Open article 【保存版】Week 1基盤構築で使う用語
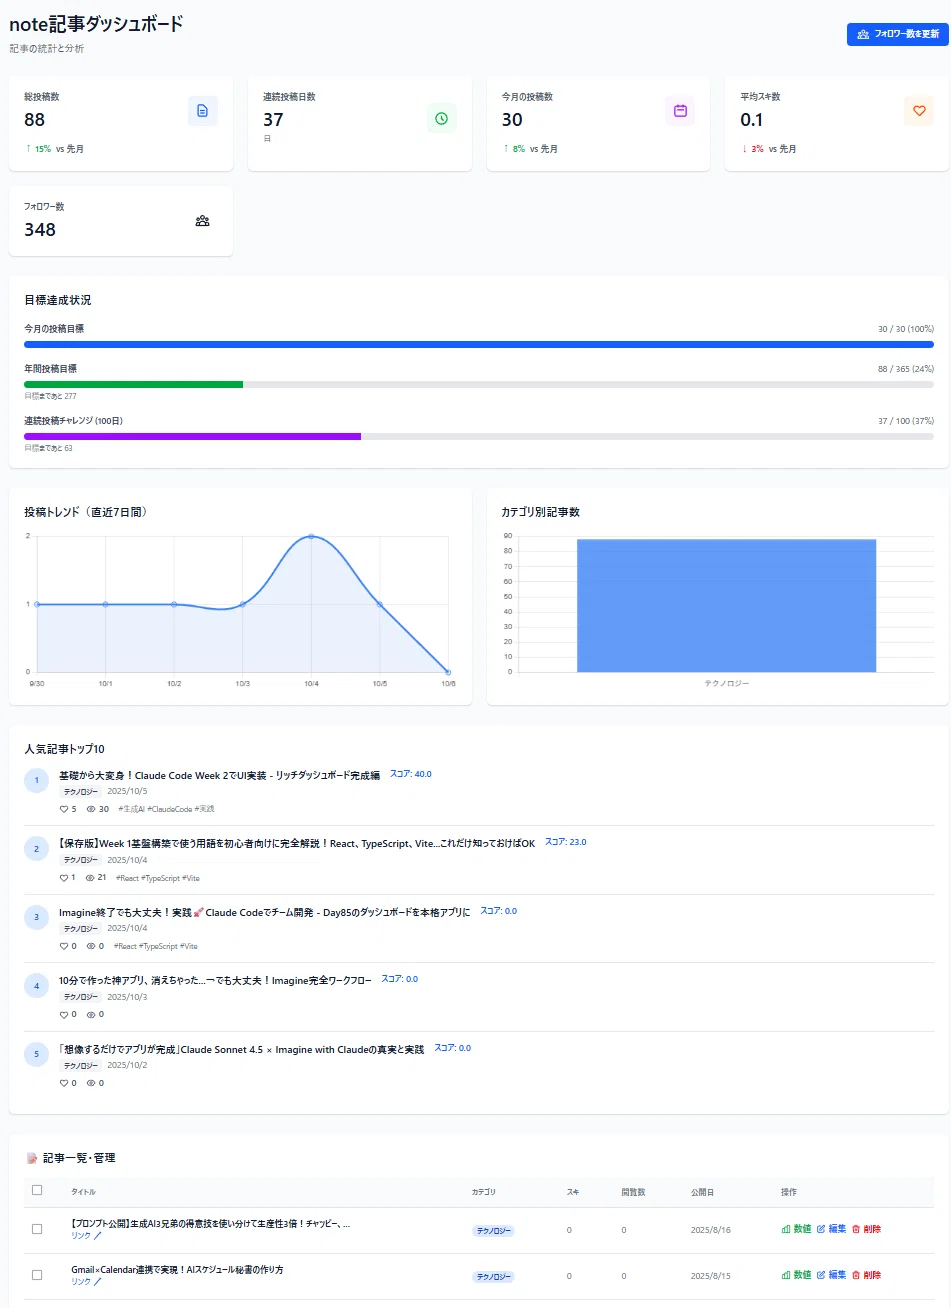Image resolution: width=951 pixels, height=1308 pixels. [x=297, y=844]
